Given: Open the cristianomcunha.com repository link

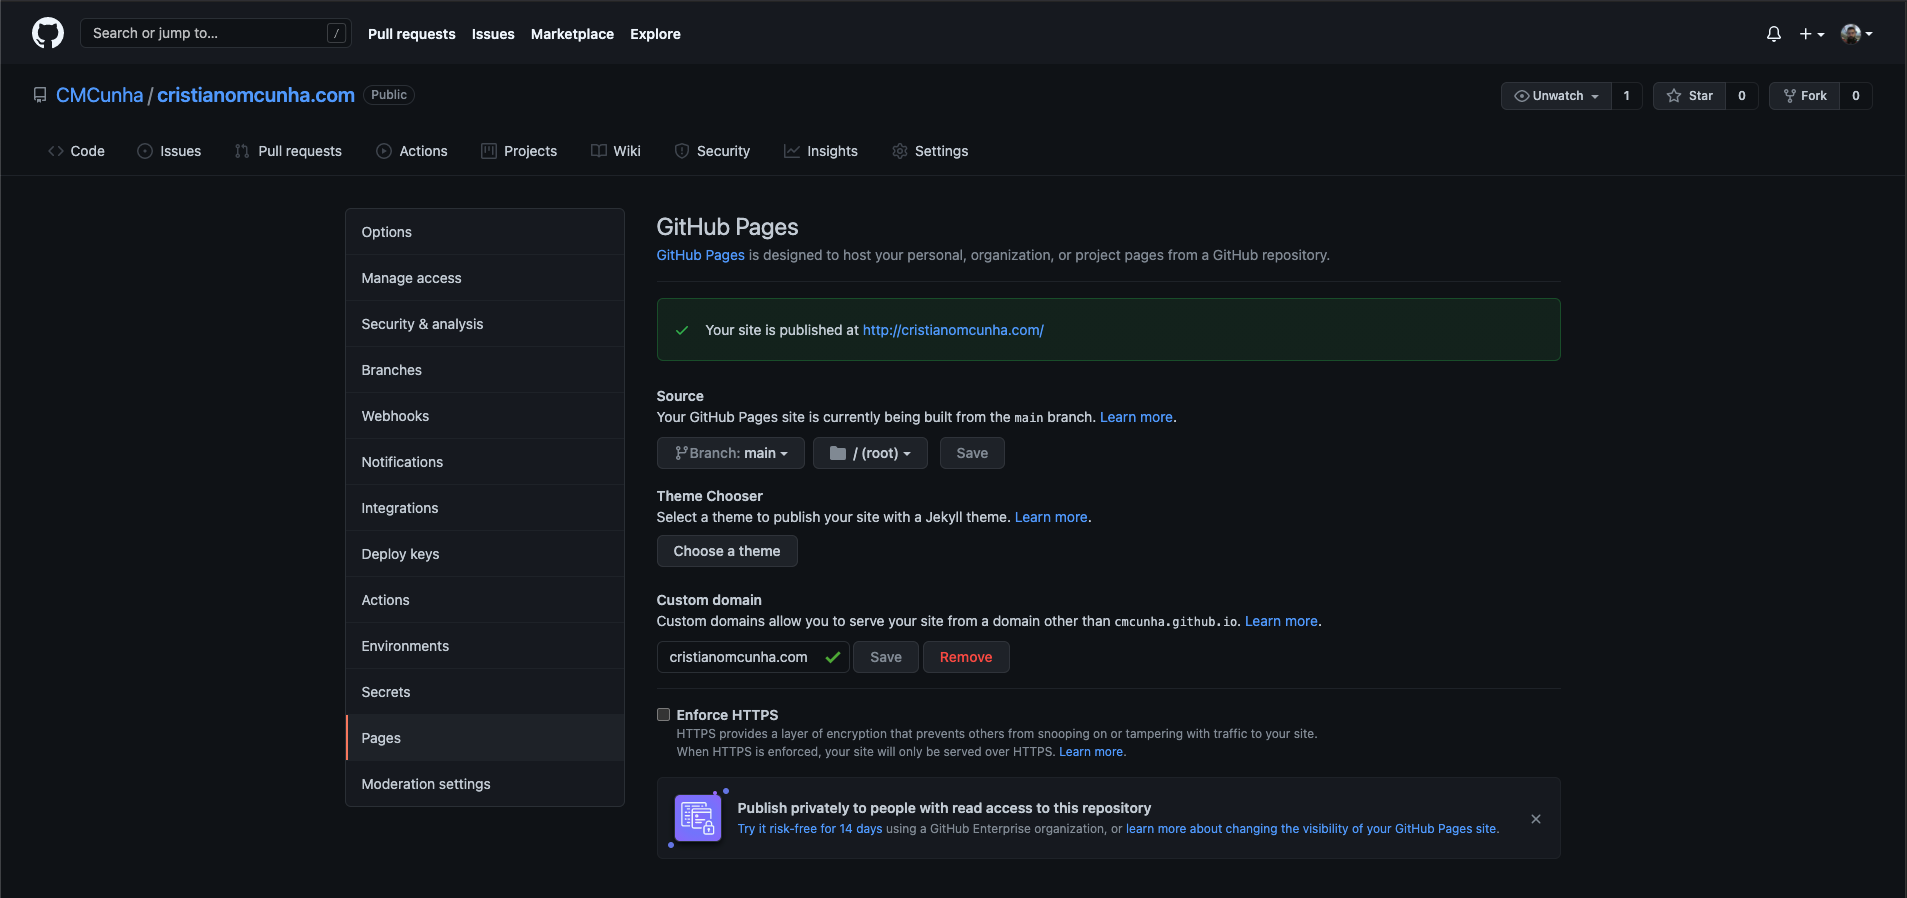Looking at the screenshot, I should click(256, 95).
